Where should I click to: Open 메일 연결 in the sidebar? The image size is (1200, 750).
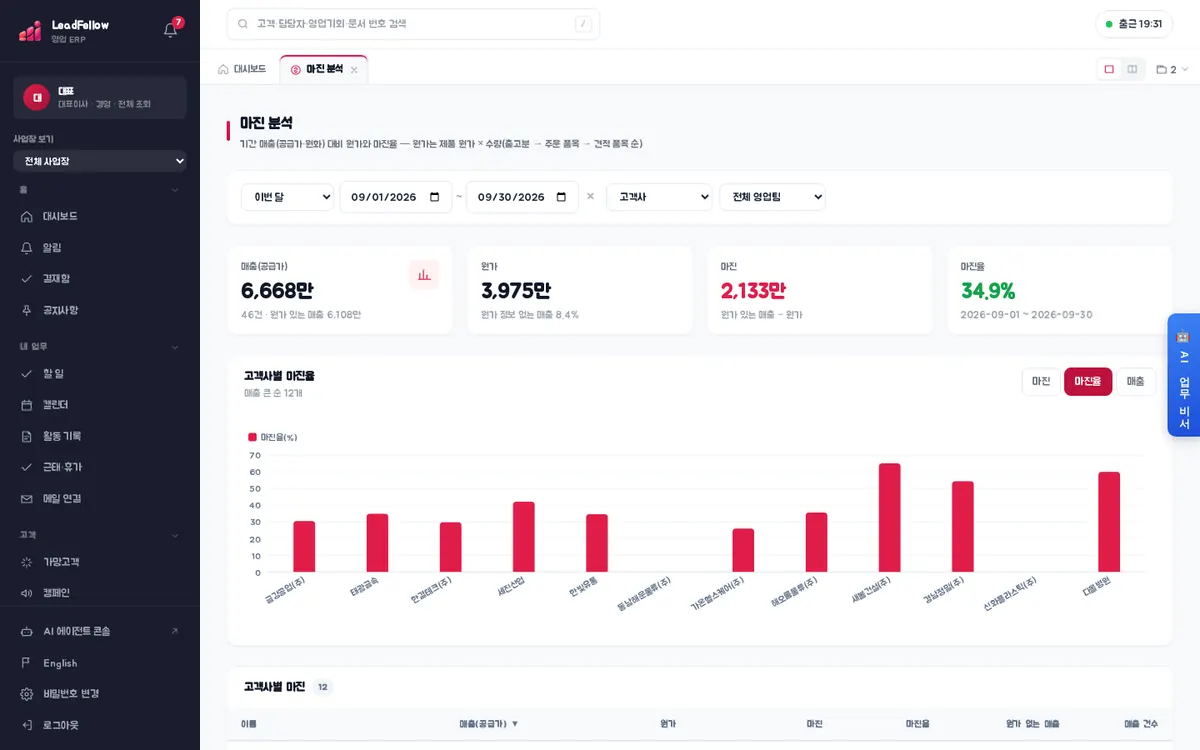(100, 498)
